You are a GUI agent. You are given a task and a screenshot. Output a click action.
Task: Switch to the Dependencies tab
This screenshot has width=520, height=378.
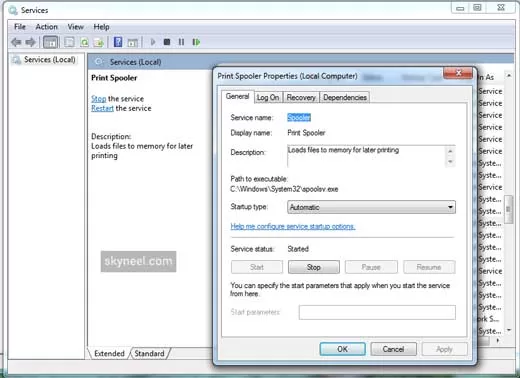point(345,97)
